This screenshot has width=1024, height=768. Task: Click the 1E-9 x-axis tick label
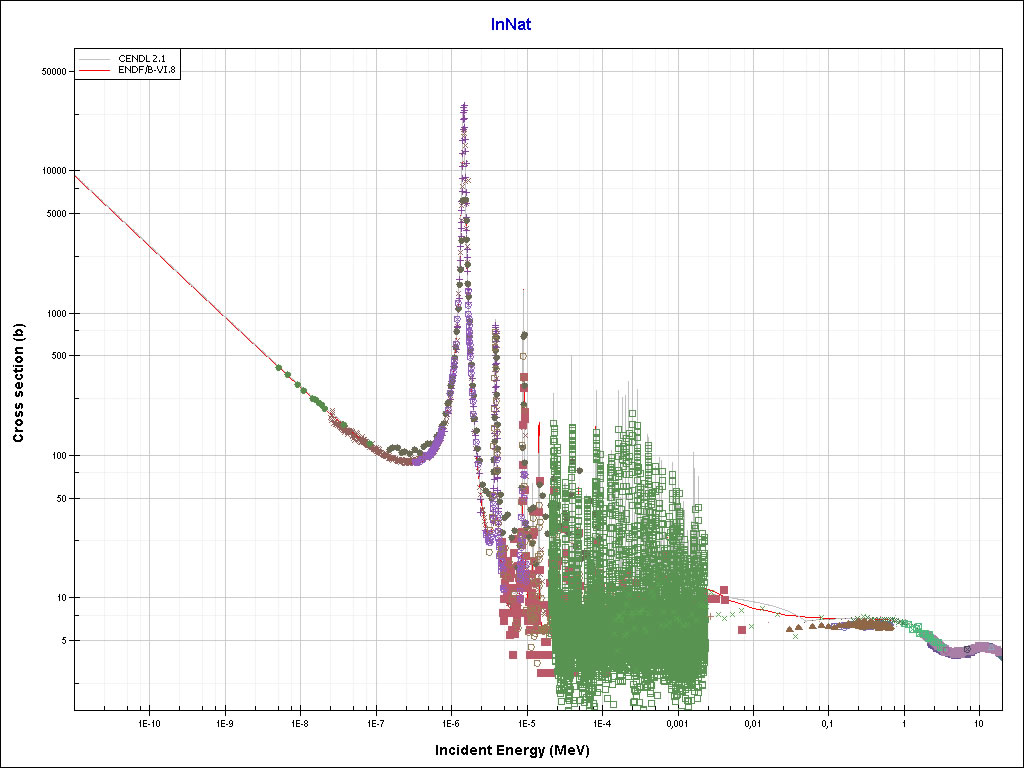224,722
